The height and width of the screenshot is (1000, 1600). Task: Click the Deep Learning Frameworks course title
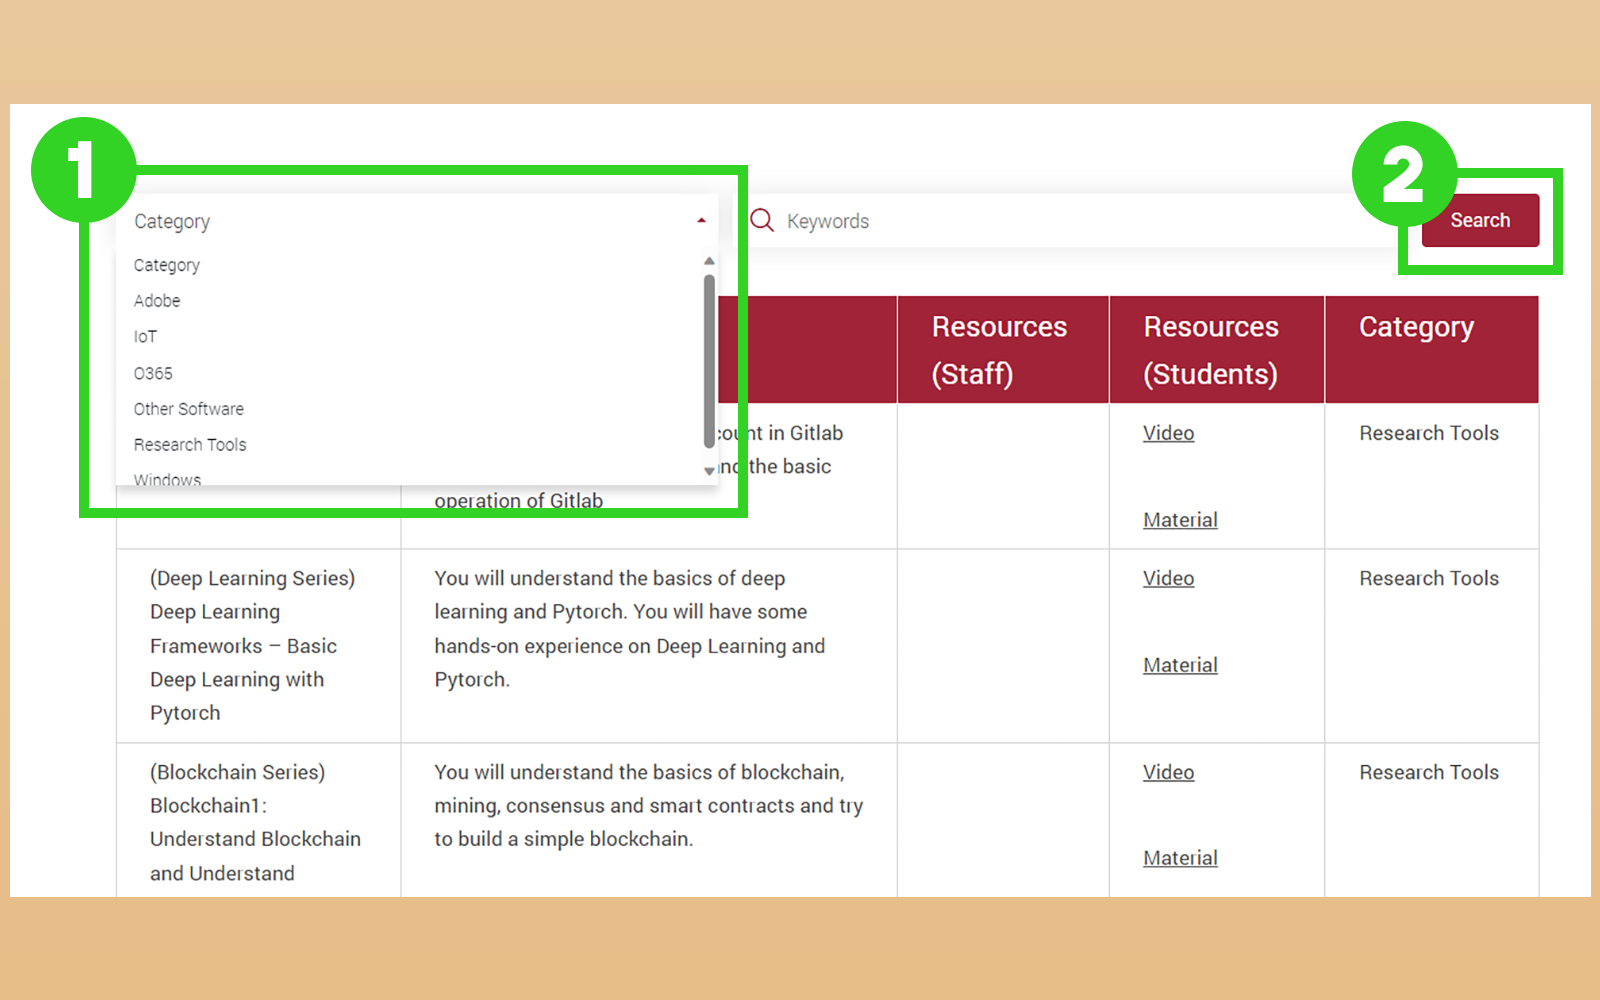point(252,646)
